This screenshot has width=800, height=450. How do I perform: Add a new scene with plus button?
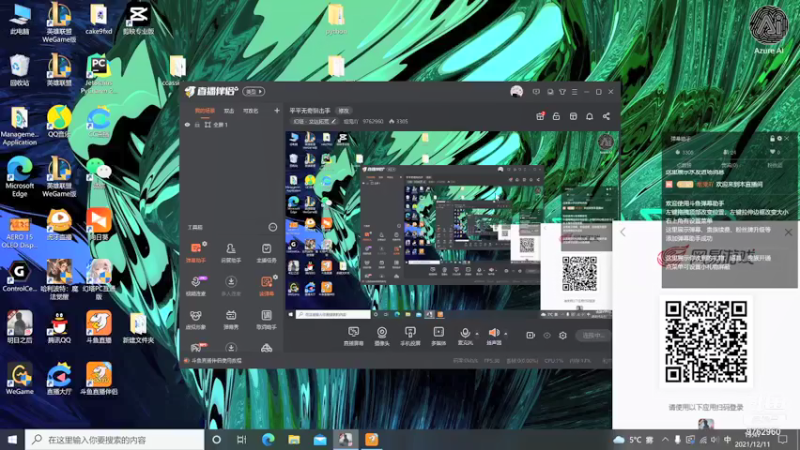[277, 110]
